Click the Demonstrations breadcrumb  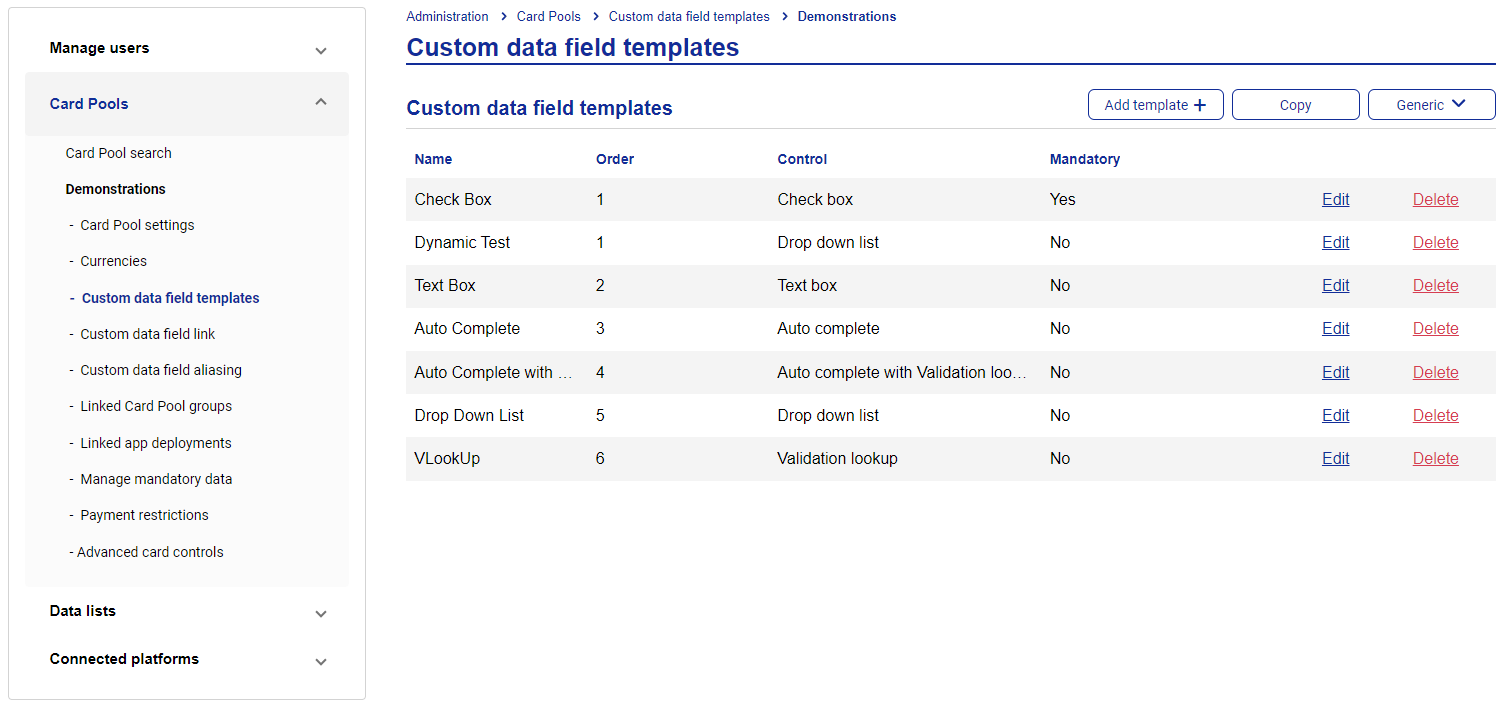[847, 17]
